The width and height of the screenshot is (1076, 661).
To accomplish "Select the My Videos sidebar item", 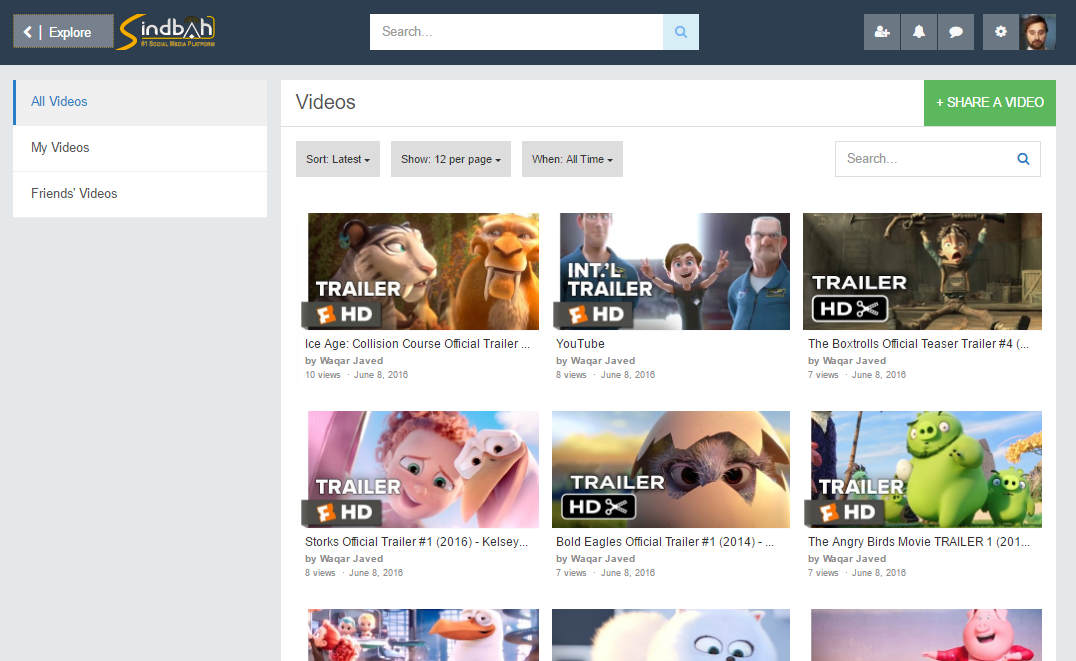I will 140,148.
